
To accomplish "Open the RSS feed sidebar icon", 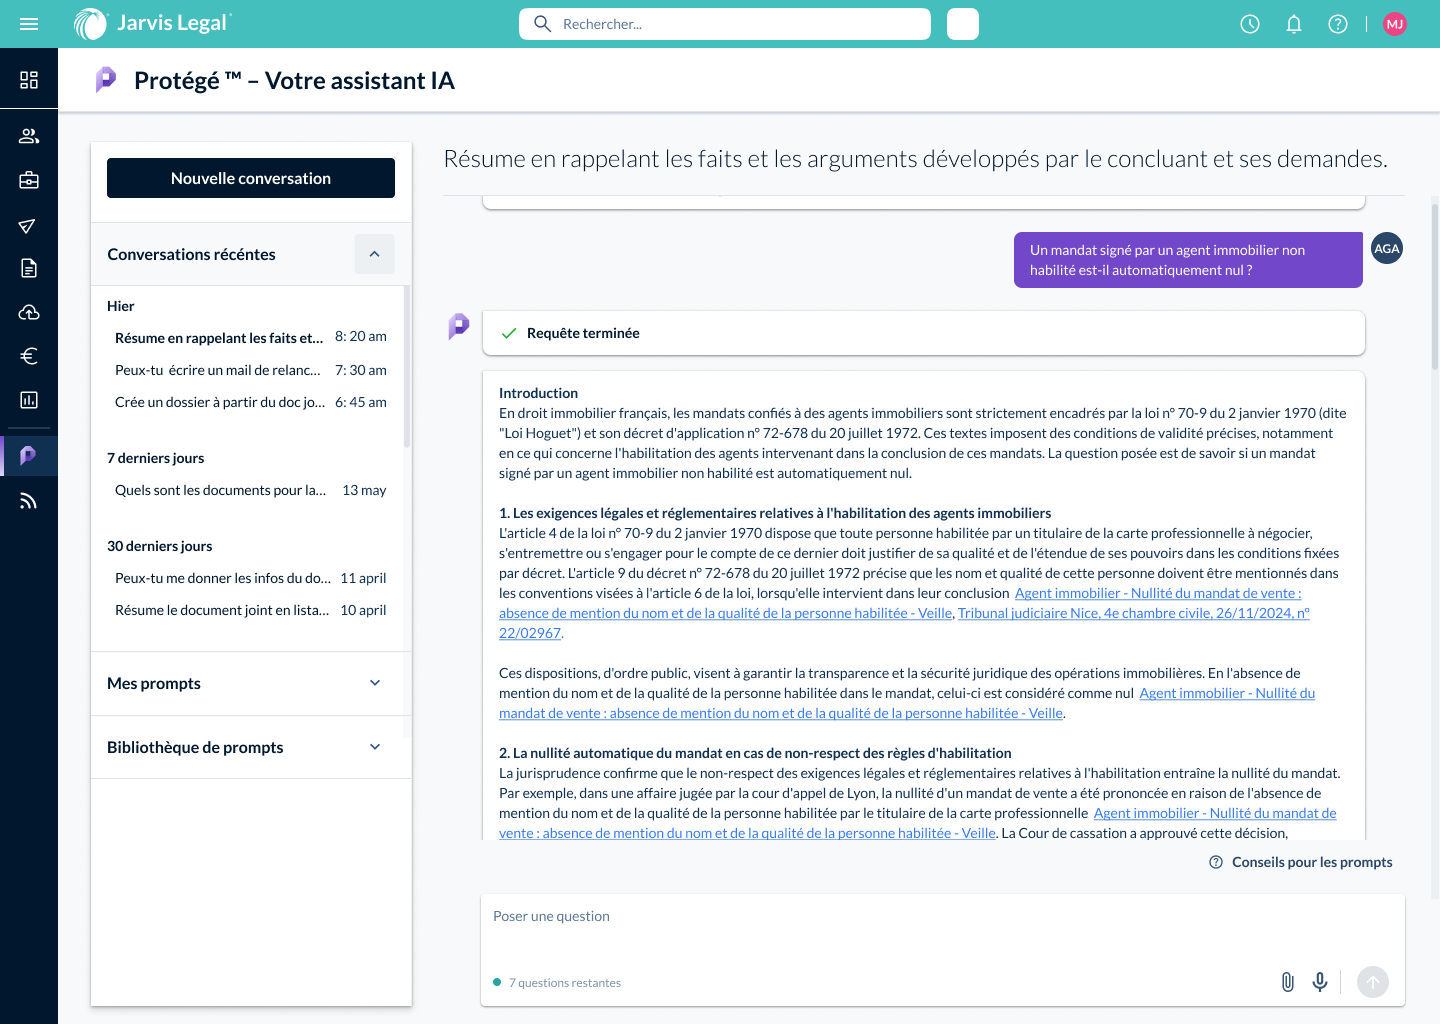I will pos(29,501).
